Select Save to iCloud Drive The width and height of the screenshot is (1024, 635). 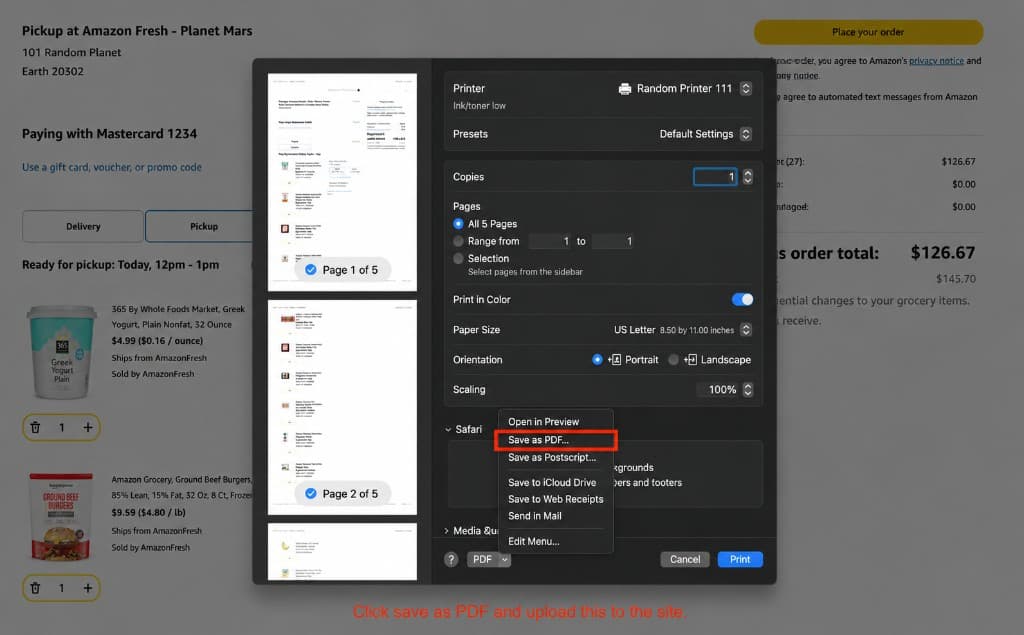[552, 482]
